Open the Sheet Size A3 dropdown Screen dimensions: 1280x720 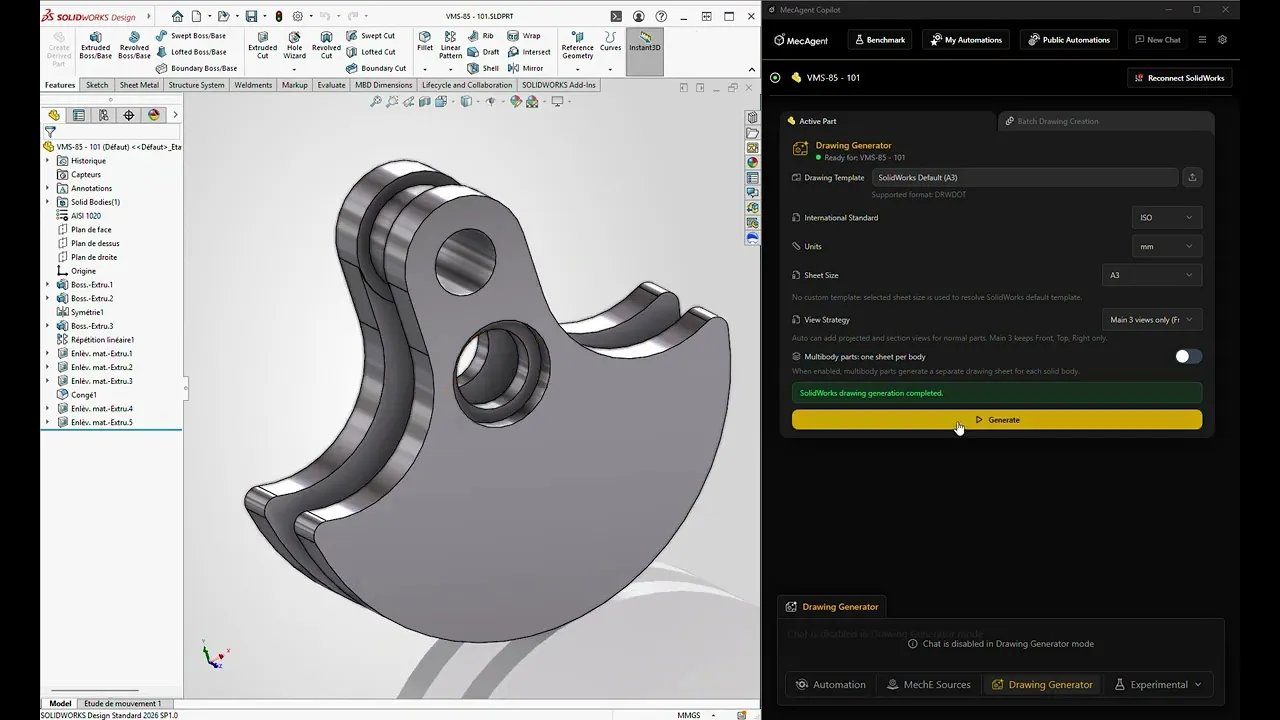pyautogui.click(x=1152, y=275)
